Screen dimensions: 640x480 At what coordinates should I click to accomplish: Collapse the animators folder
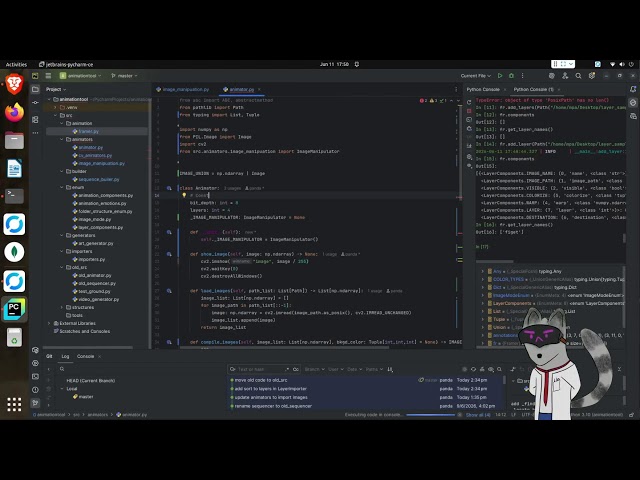point(62,139)
